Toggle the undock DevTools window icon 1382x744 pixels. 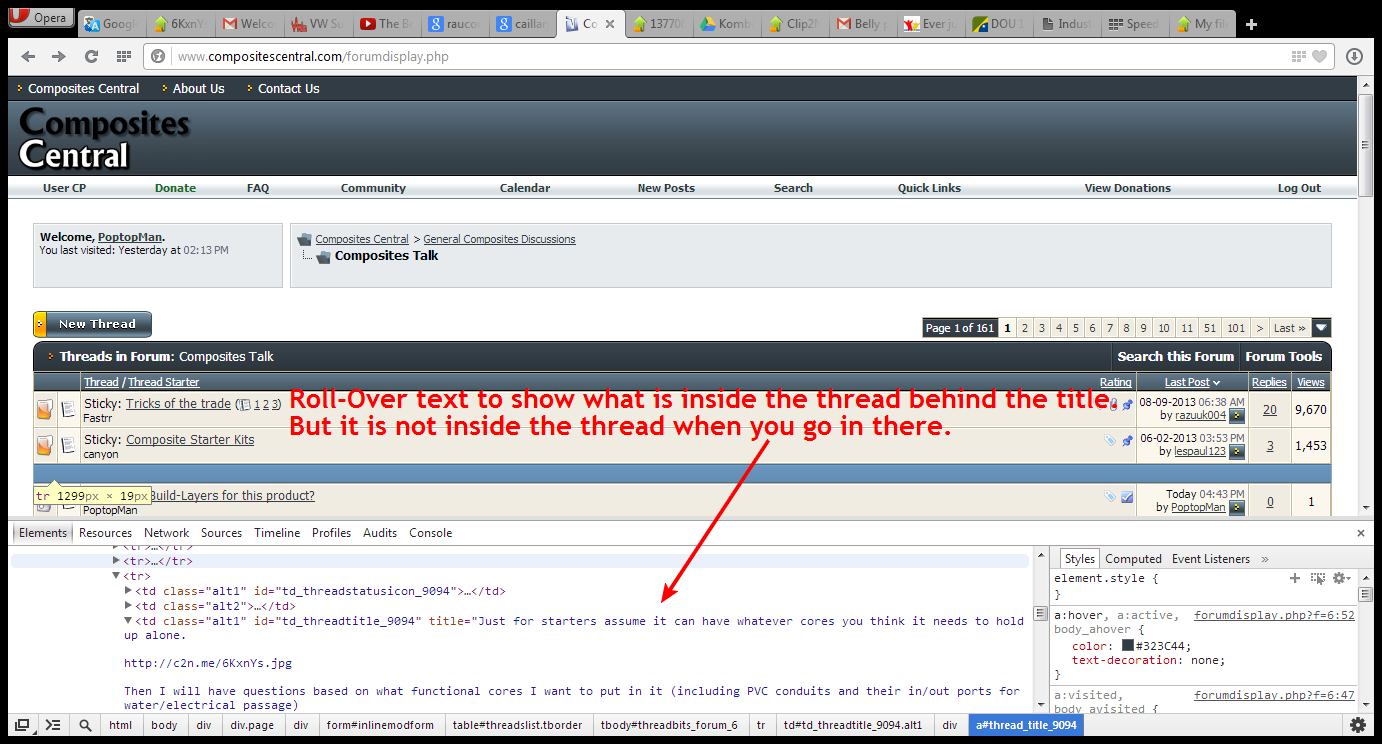(x=21, y=725)
